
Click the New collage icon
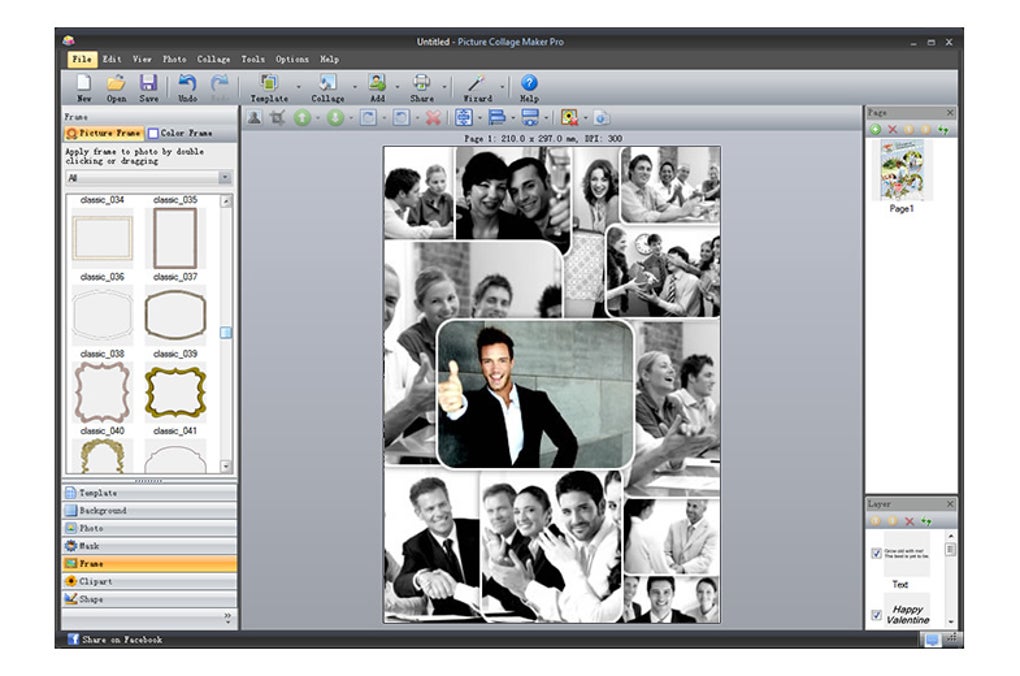coord(84,84)
